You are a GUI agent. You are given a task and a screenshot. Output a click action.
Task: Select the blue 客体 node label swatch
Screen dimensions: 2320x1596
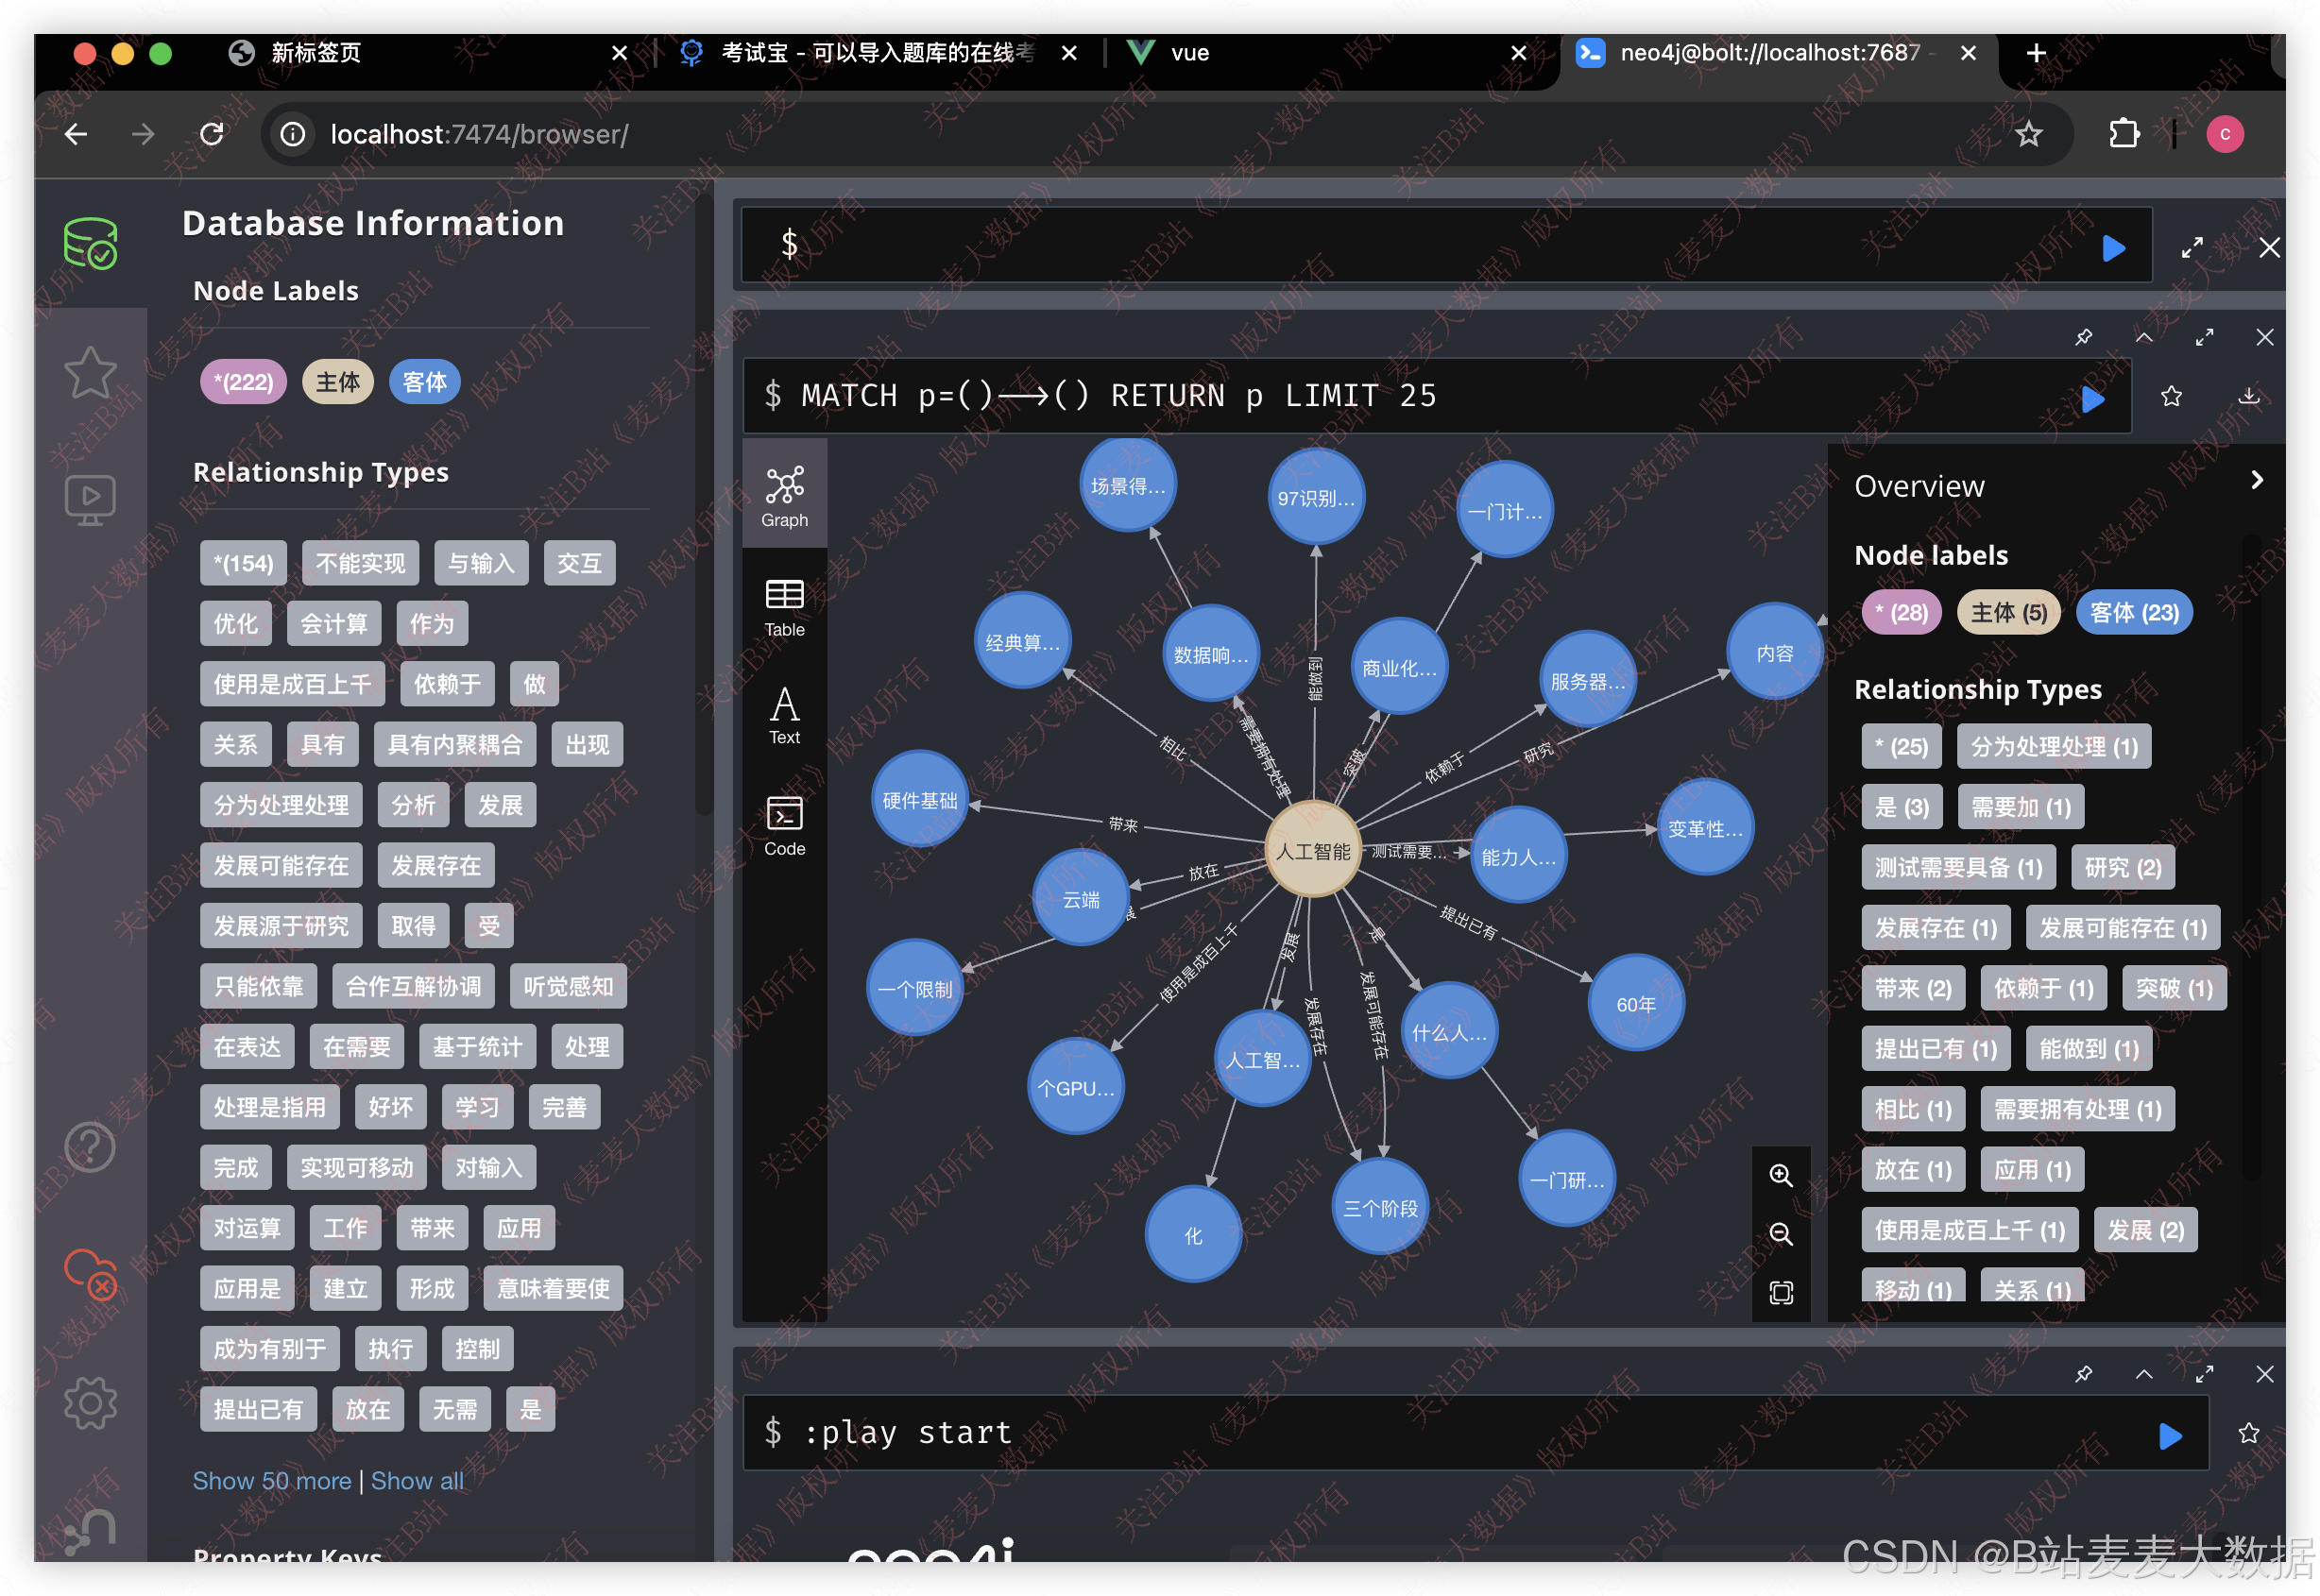pos(424,382)
